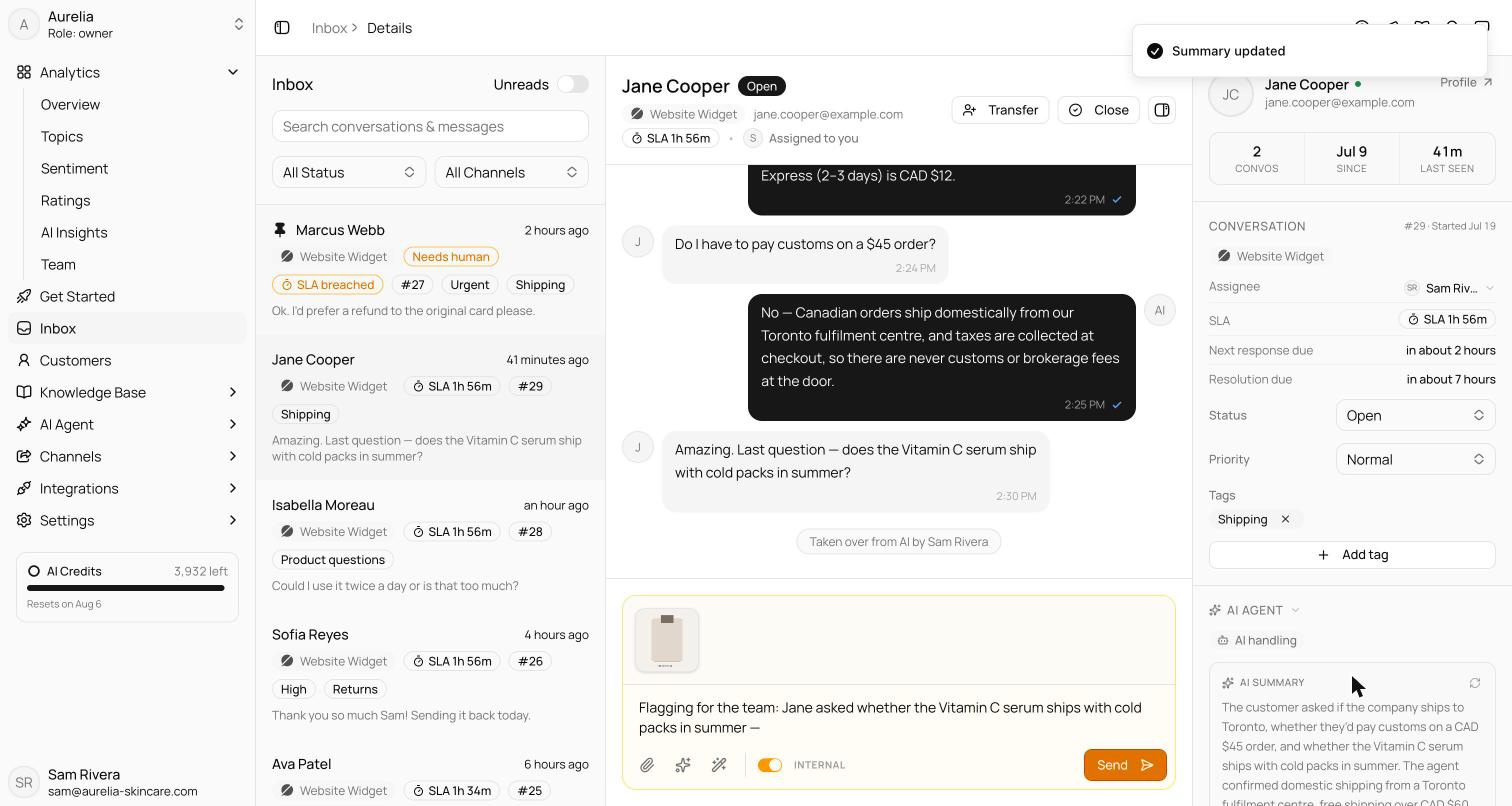Click the Analytics chart icon
Screen dimensions: 1512x806
pos(24,72)
